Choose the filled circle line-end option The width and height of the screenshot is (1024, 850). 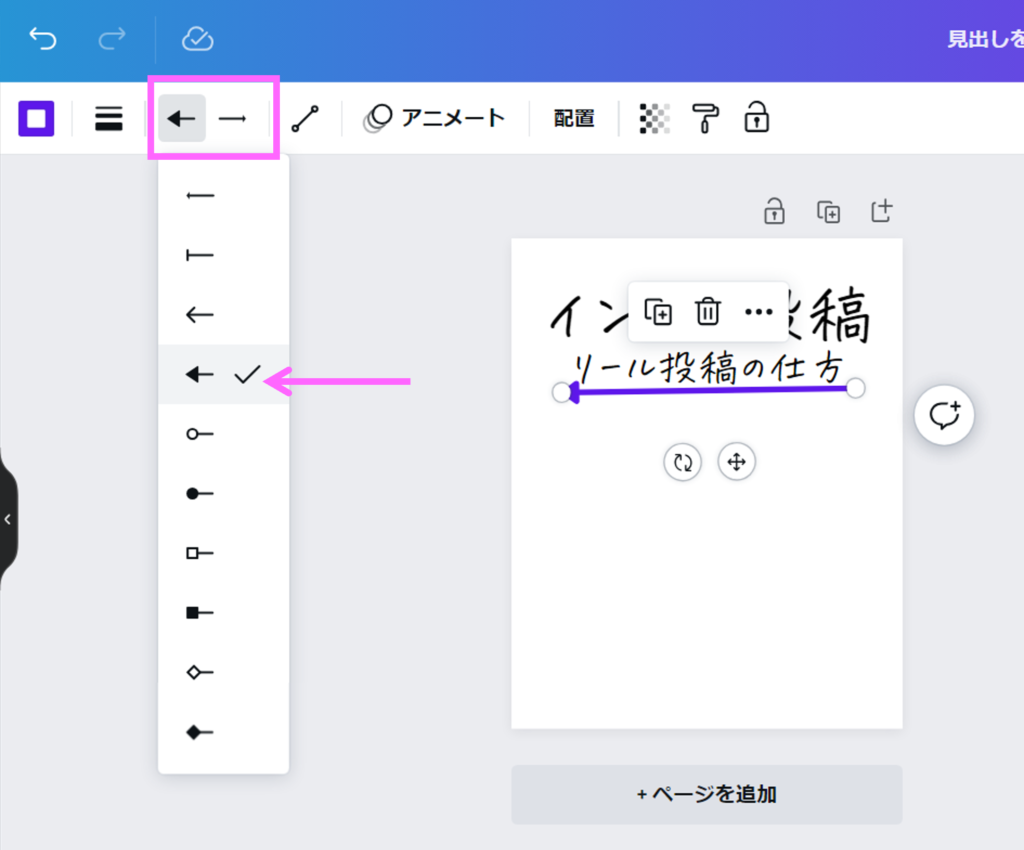coord(201,494)
